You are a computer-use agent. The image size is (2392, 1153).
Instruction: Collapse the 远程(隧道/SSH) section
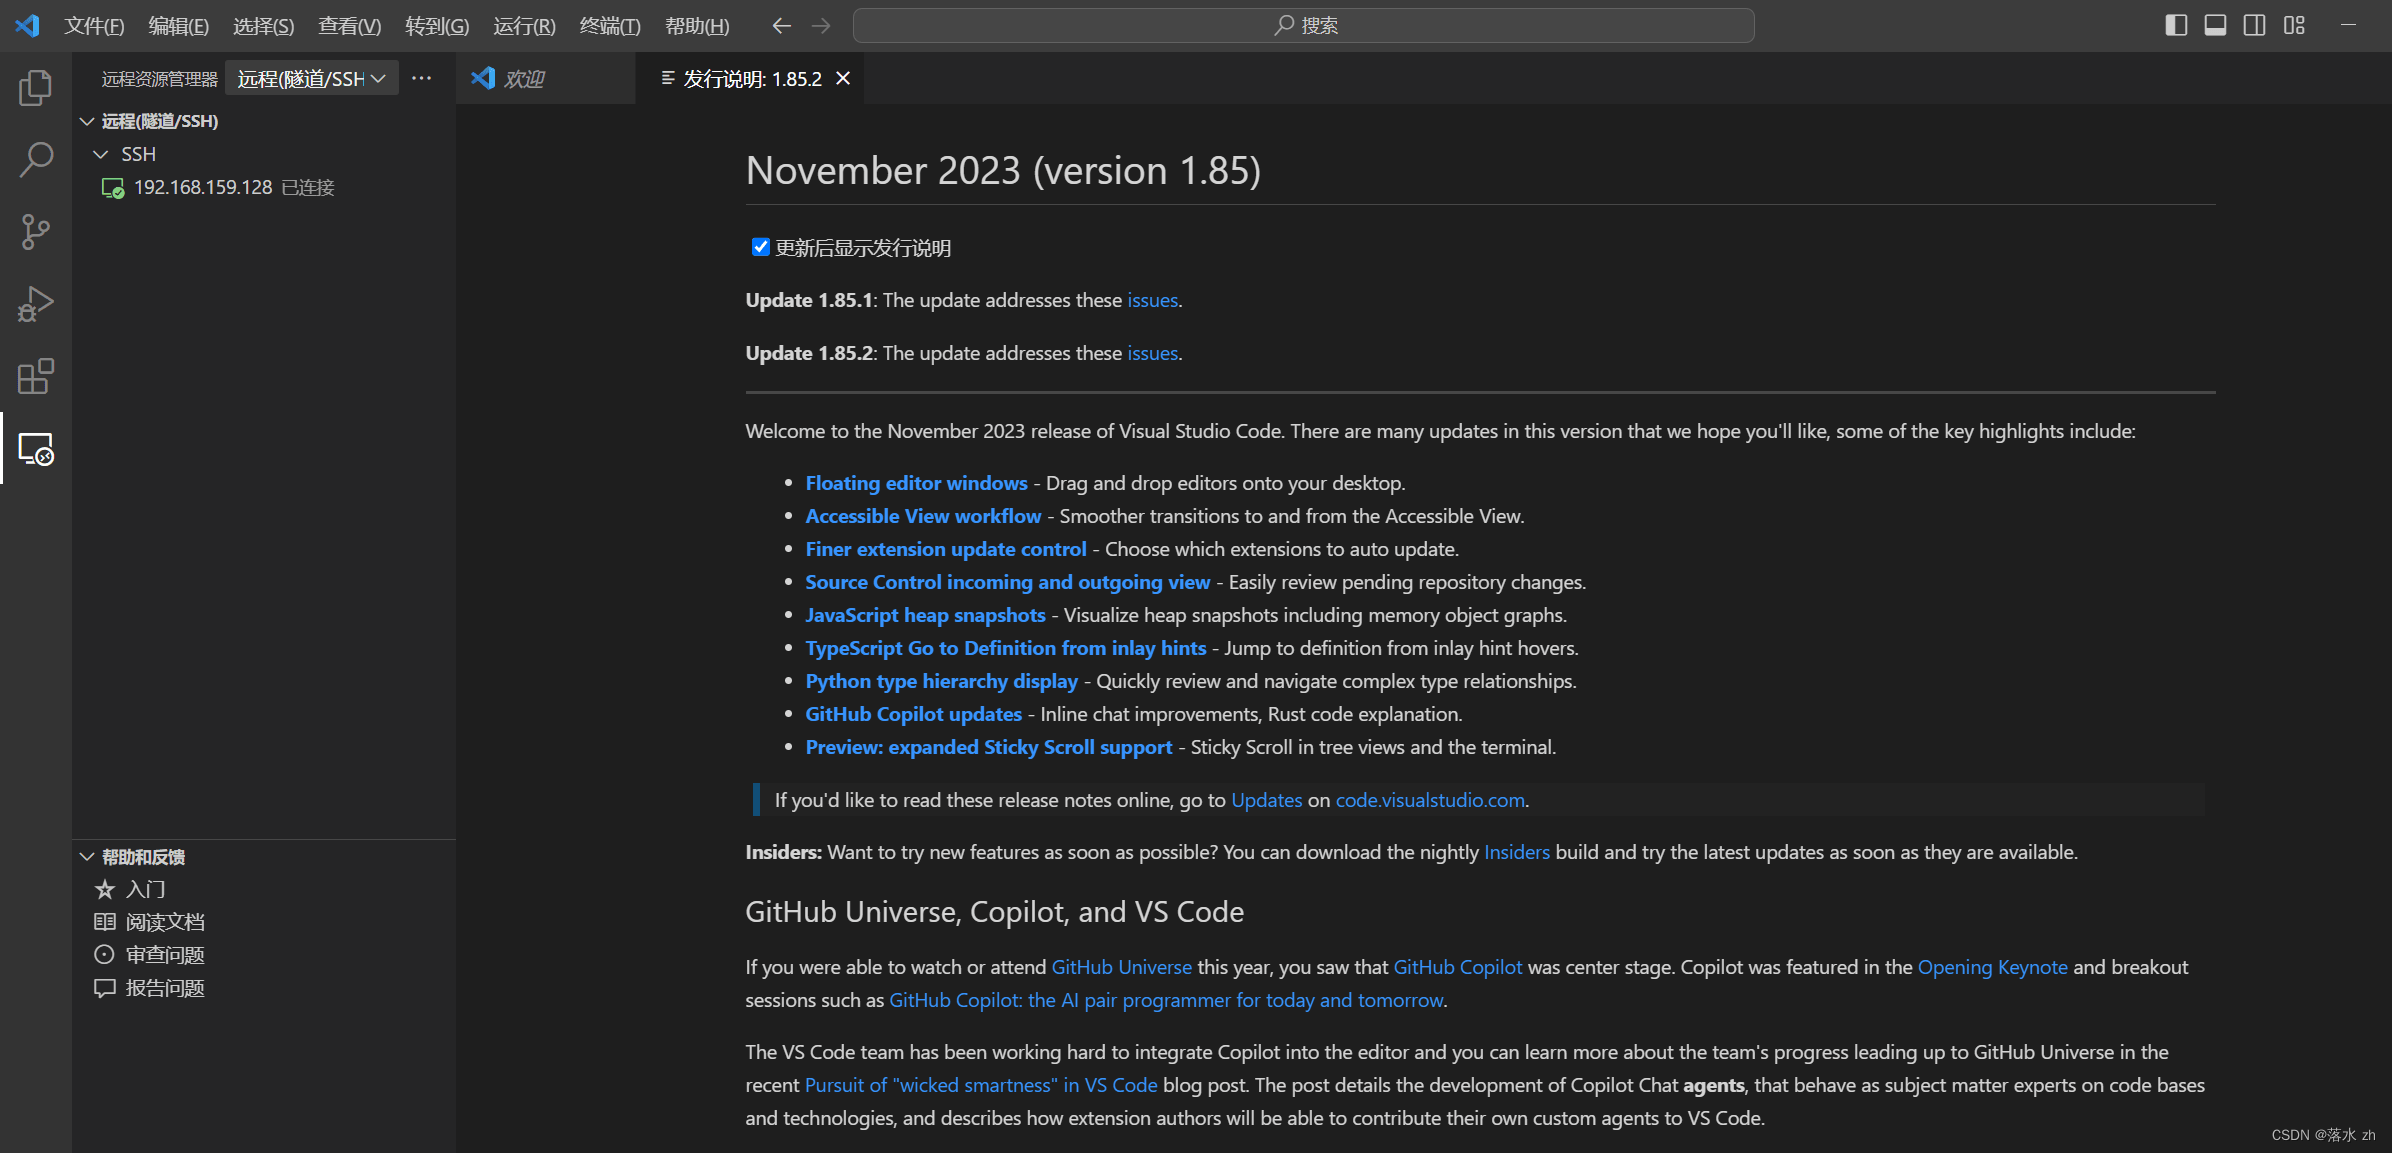pyautogui.click(x=87, y=121)
